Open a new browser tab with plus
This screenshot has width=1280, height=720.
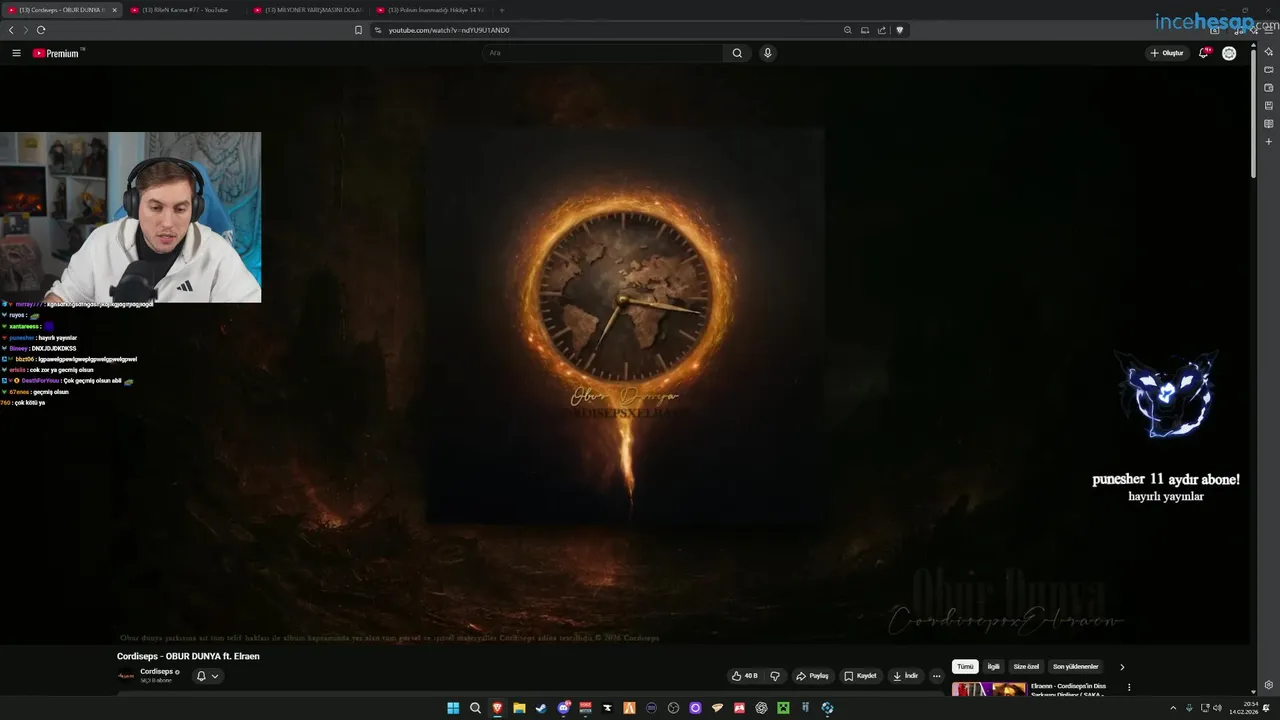pos(502,10)
